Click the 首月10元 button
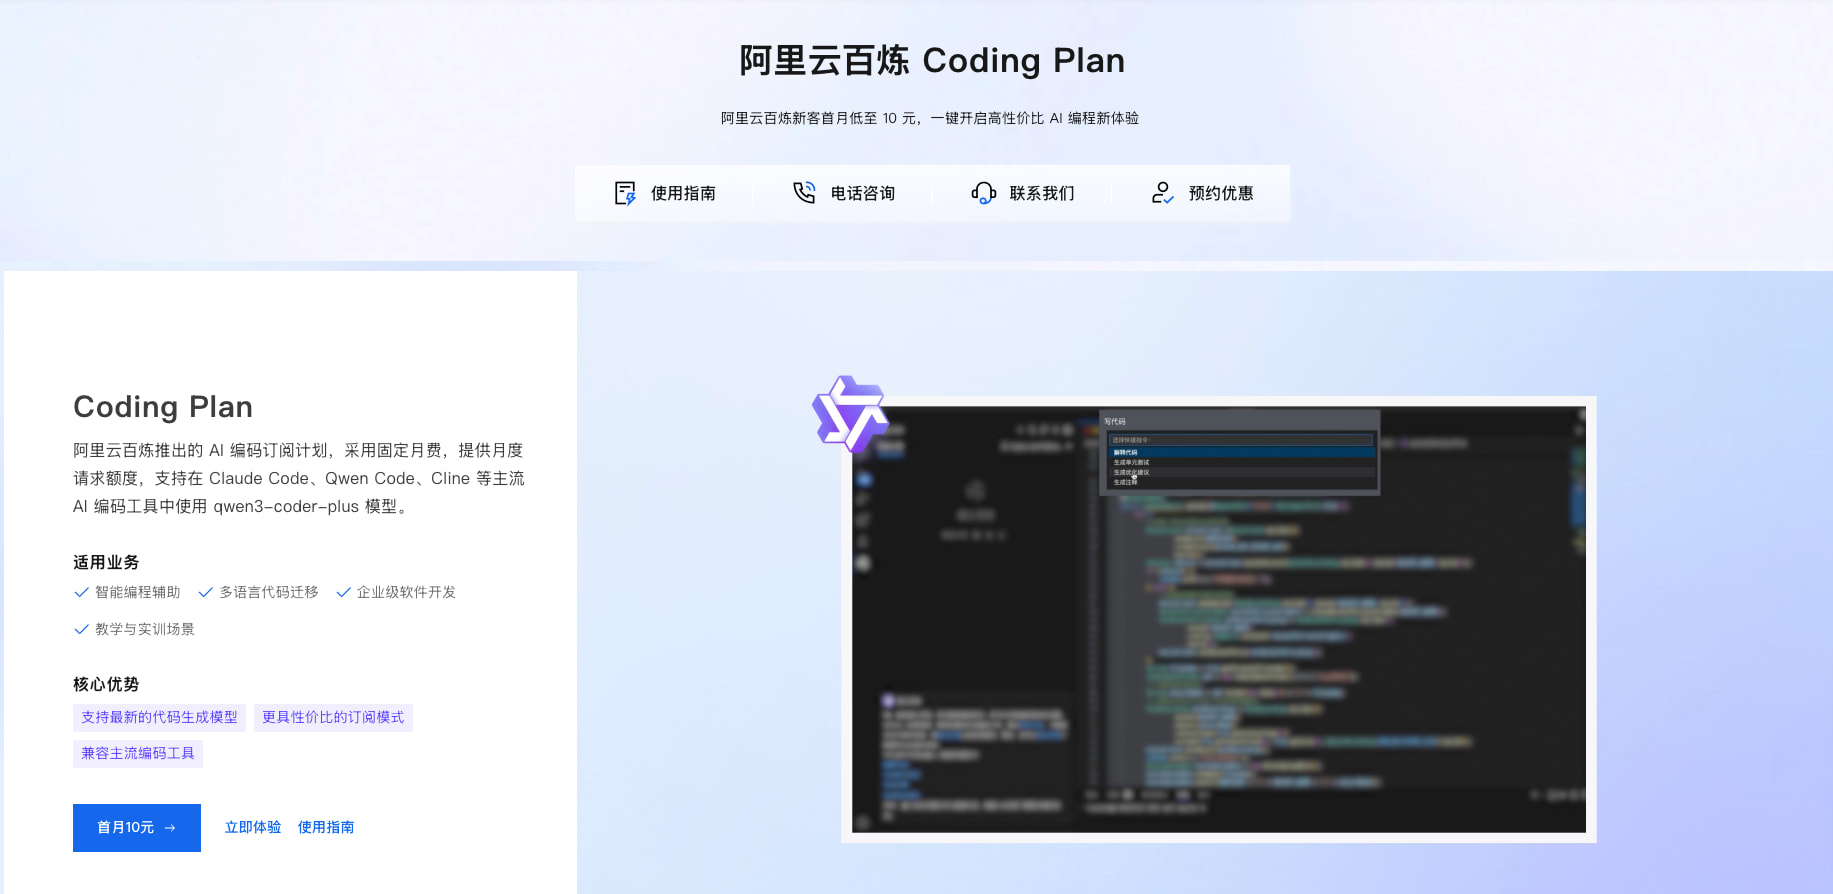The width and height of the screenshot is (1833, 894). click(x=137, y=828)
